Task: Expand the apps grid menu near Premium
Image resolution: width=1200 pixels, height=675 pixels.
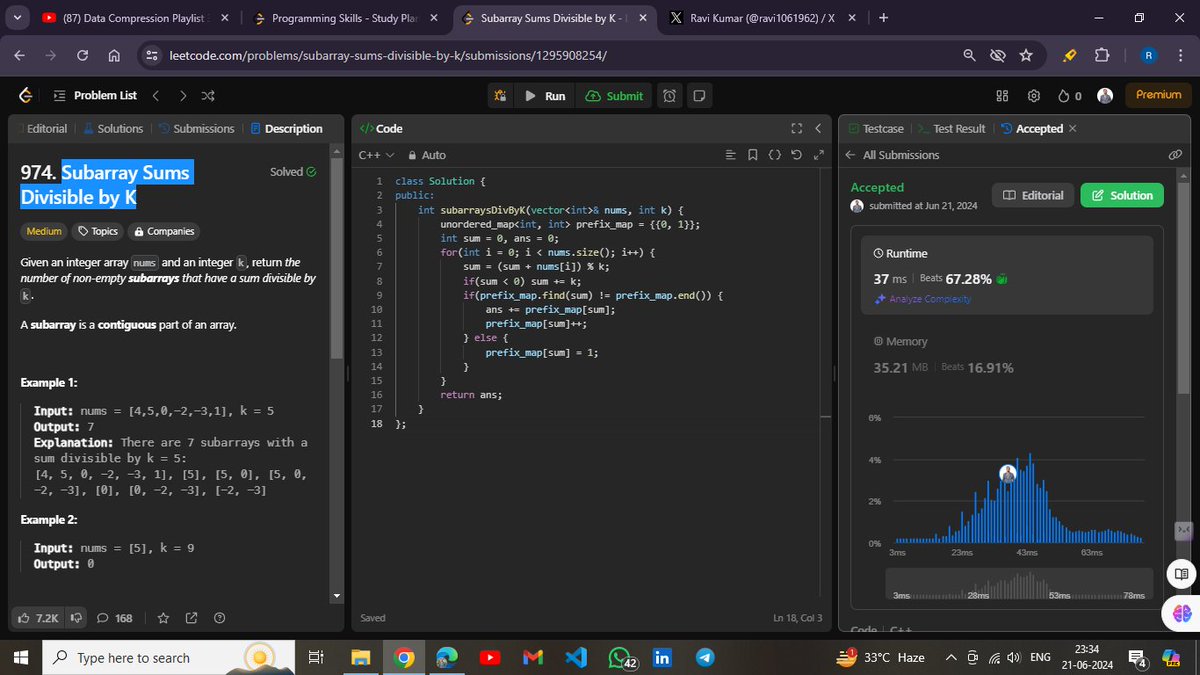Action: click(x=1001, y=95)
